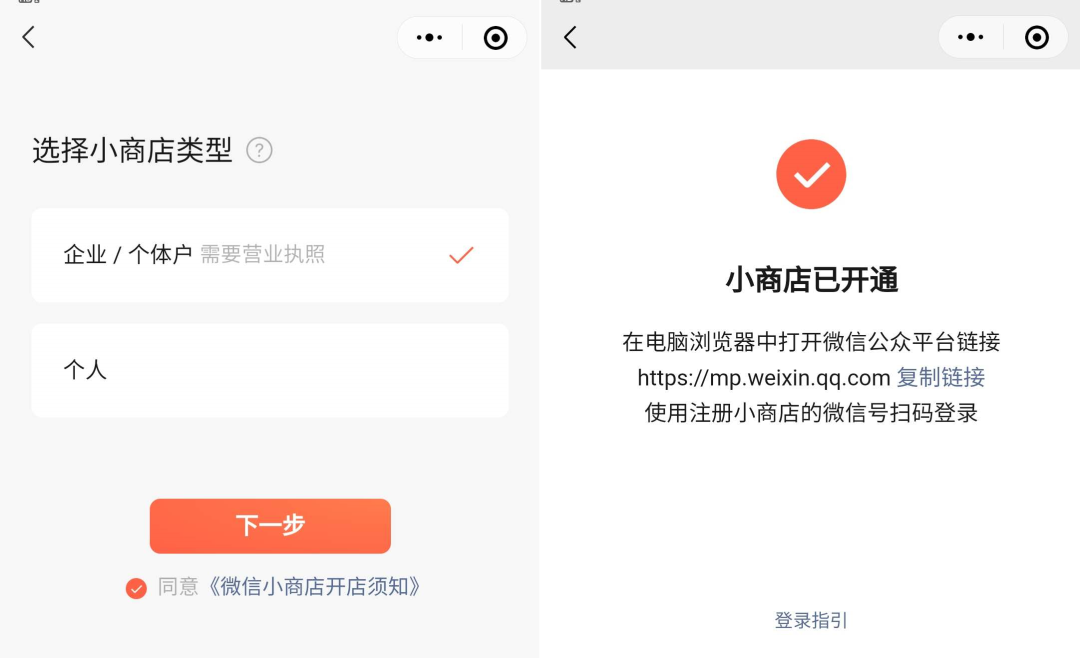Go back from the 选择小商店类型 screen
The height and width of the screenshot is (658, 1080).
pyautogui.click(x=28, y=37)
